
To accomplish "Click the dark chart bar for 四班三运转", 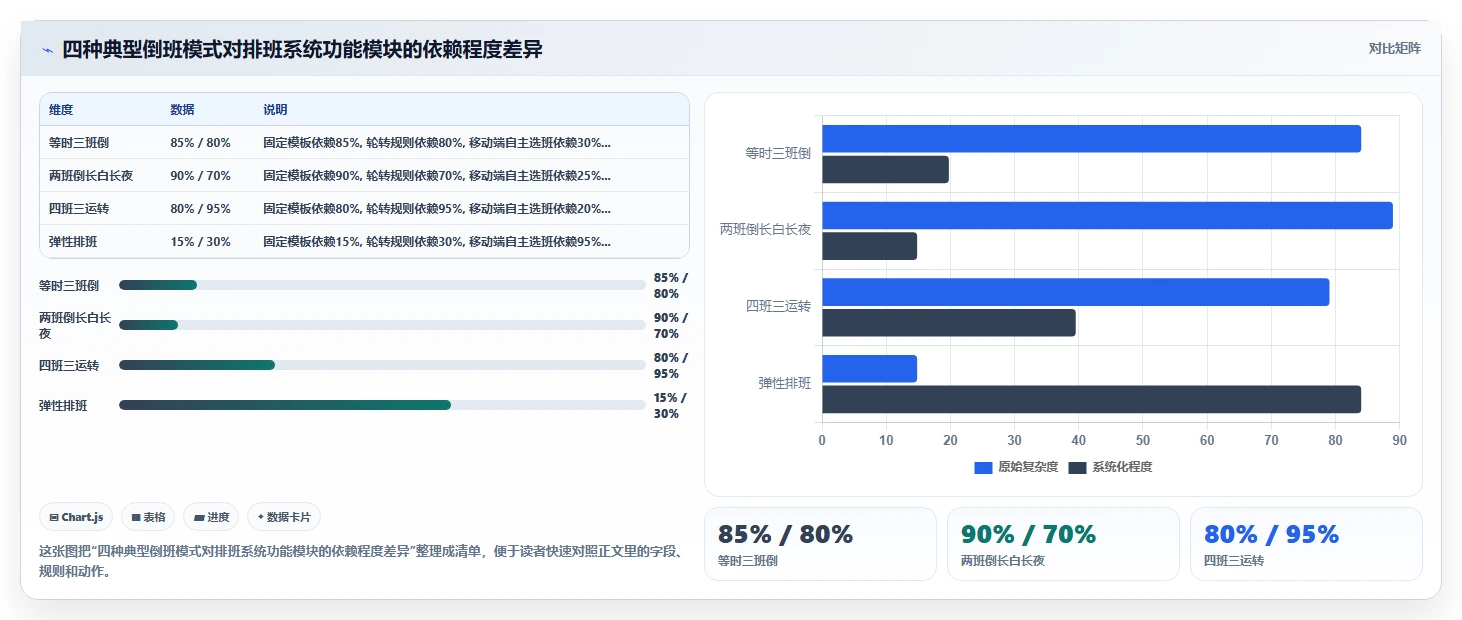I will [x=949, y=323].
